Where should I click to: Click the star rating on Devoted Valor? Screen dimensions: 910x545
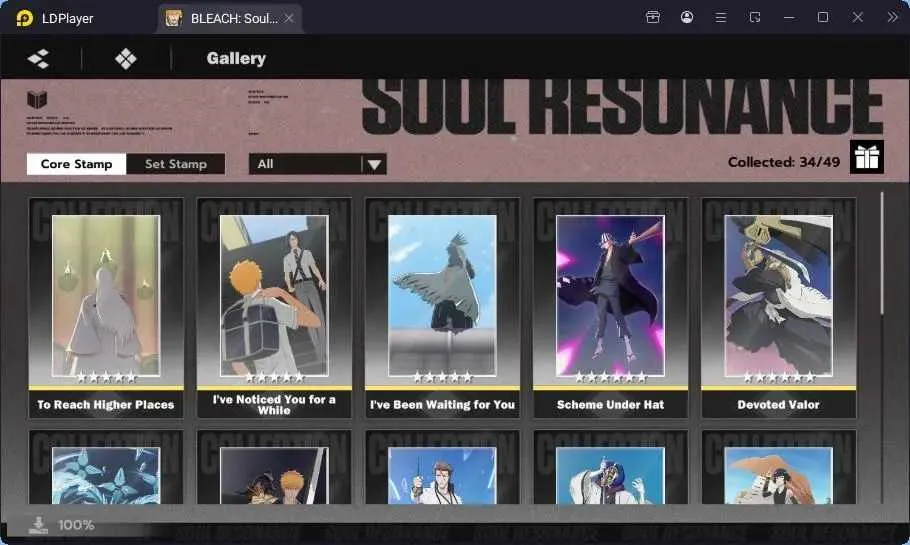779,378
